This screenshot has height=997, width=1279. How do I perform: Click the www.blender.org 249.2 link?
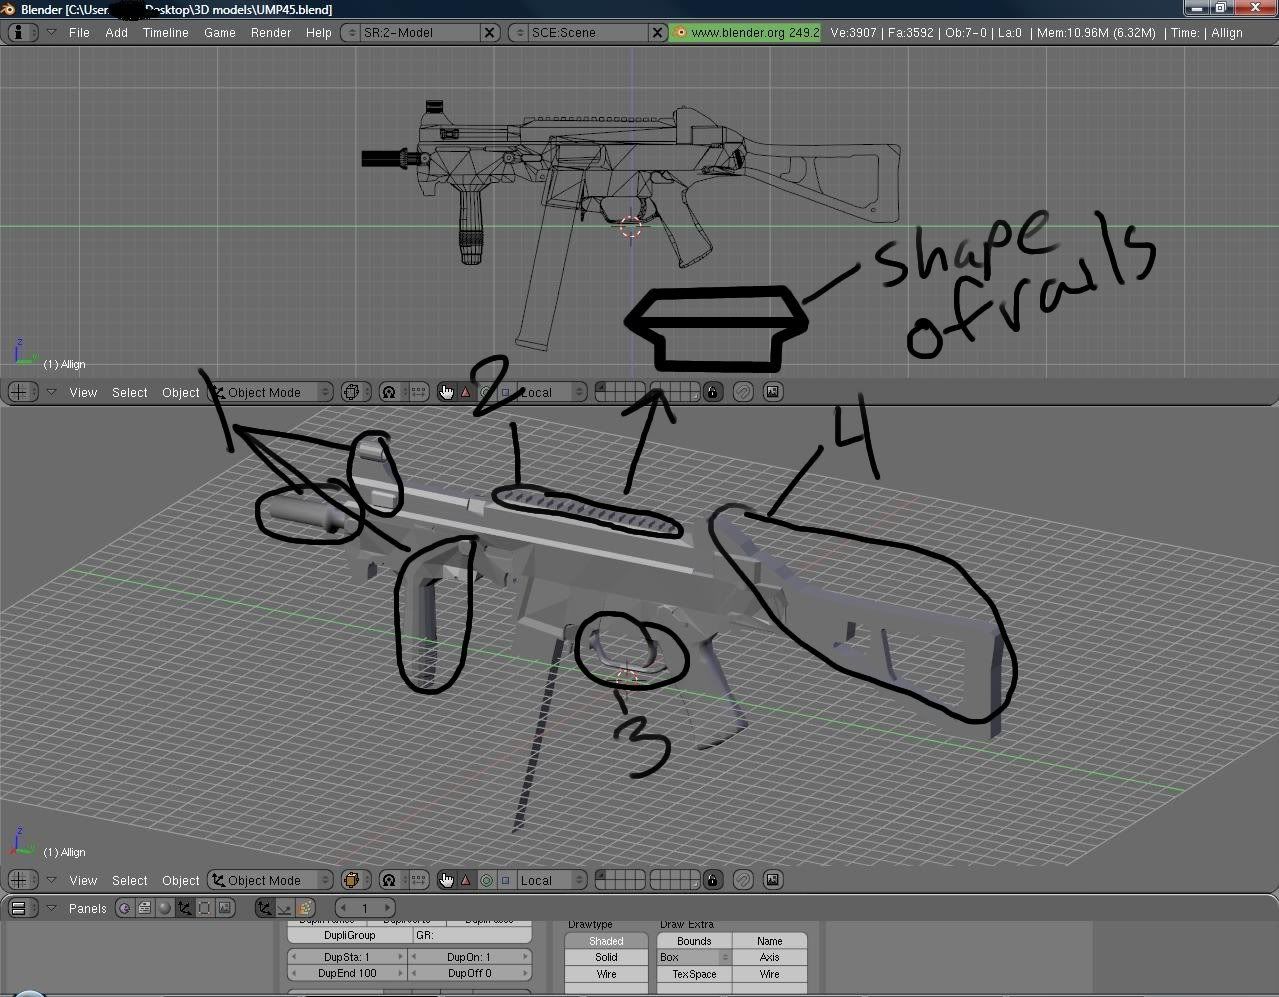(746, 32)
